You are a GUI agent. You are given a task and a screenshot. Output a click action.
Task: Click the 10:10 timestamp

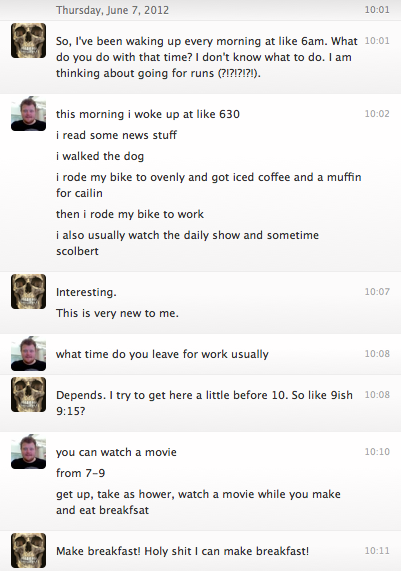pos(377,452)
